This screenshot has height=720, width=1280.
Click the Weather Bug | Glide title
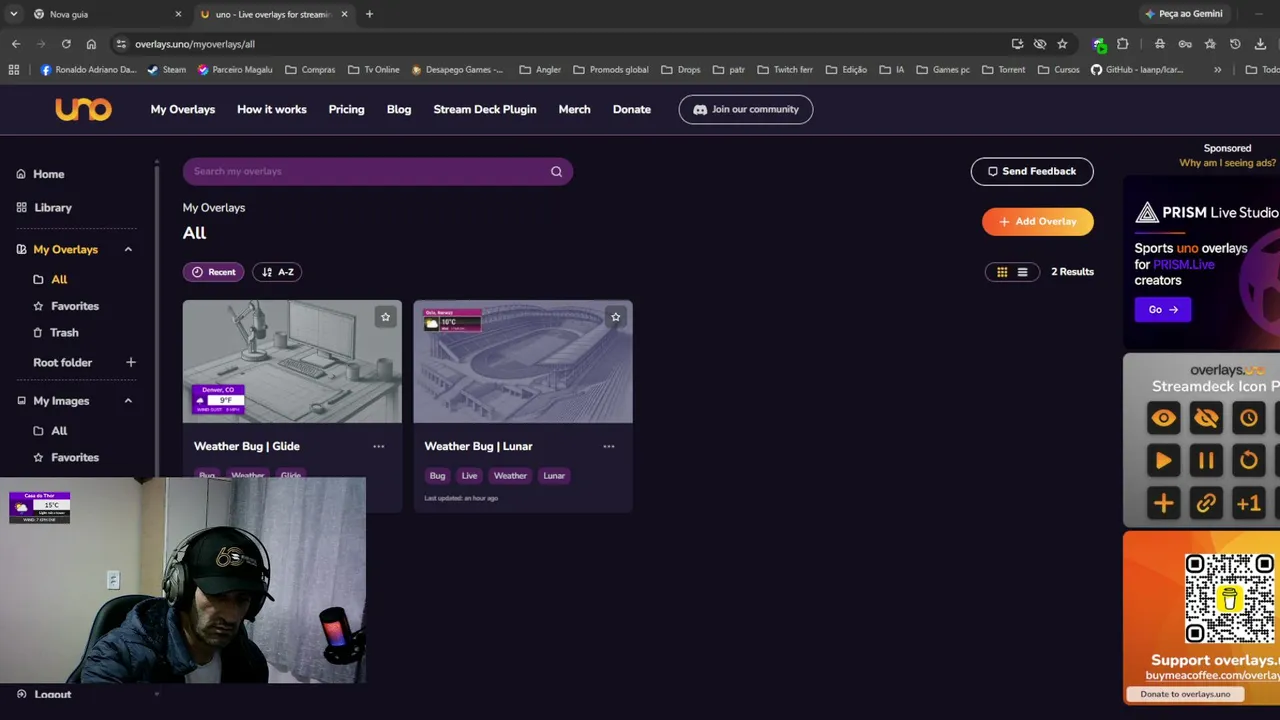coord(247,446)
